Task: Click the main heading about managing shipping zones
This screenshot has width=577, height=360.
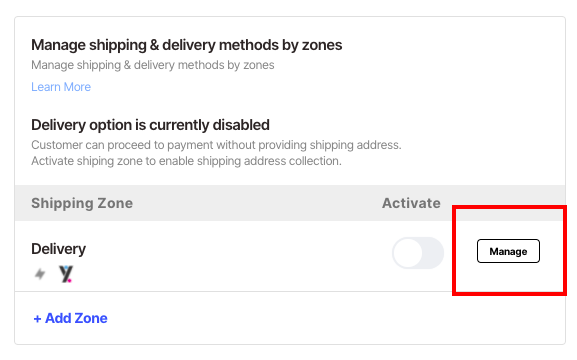Action: click(x=187, y=45)
